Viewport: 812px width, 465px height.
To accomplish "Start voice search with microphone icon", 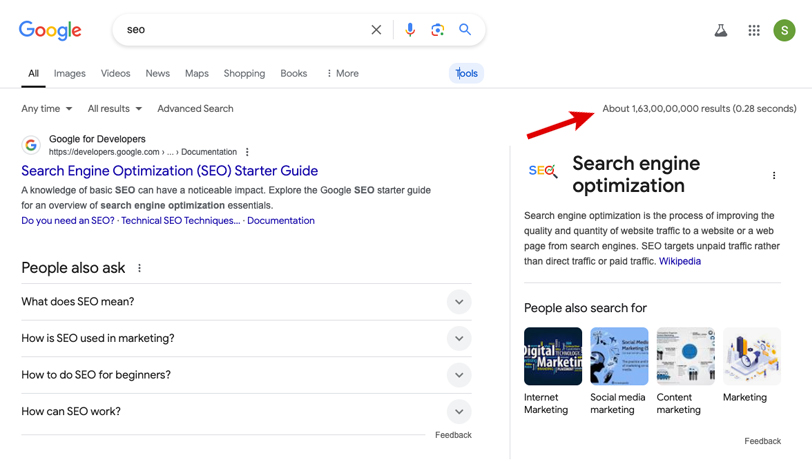I will (410, 30).
